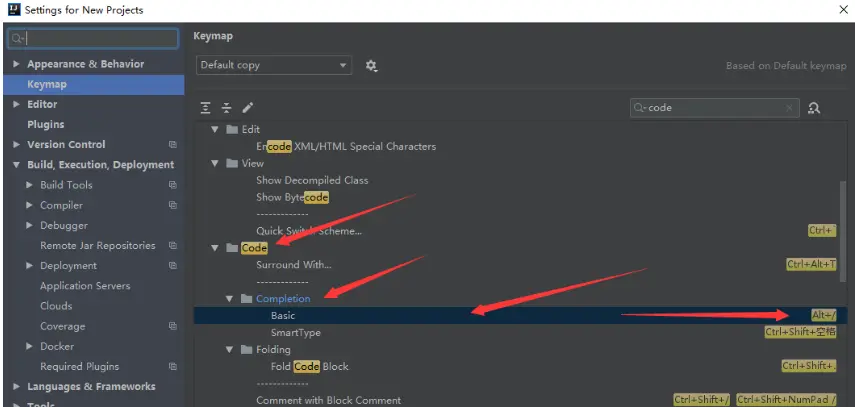Expand Appearance & Behavior settings
Screen dimensions: 855x407
pos(16,64)
